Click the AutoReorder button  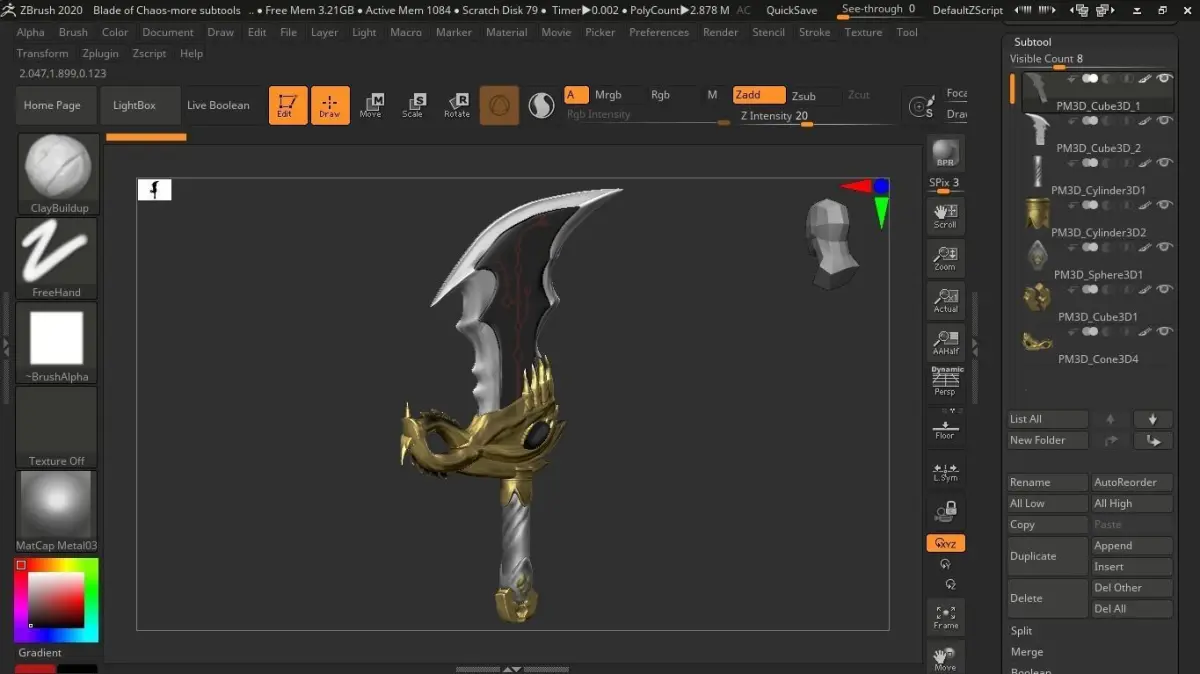[x=1131, y=482]
